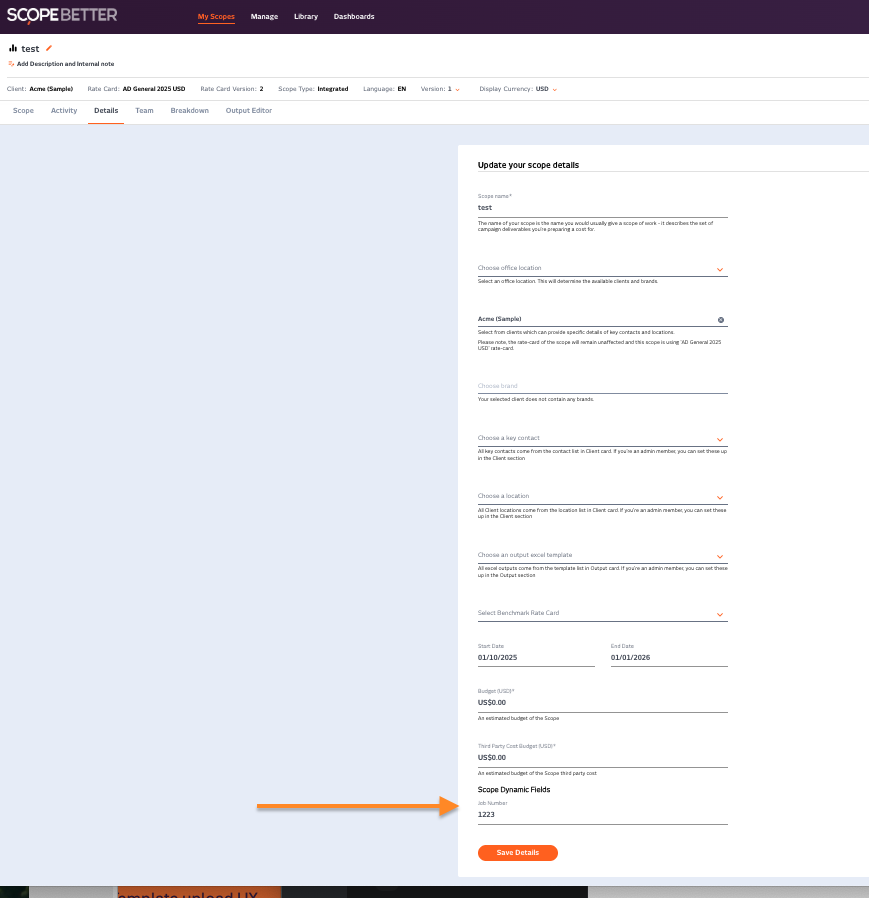Open the Manage menu
The width and height of the screenshot is (869, 898).
tap(264, 17)
